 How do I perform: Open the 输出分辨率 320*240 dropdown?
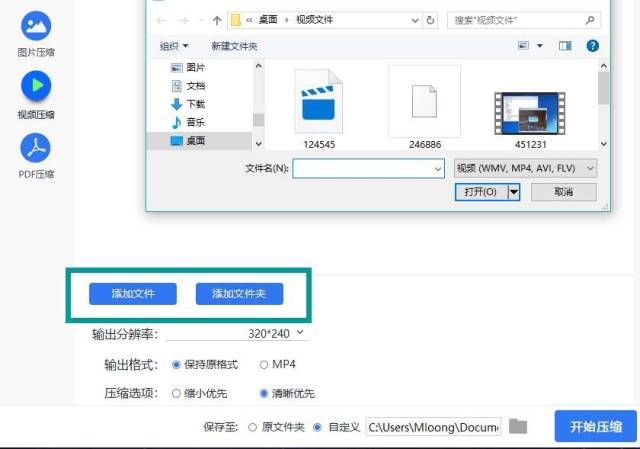pyautogui.click(x=236, y=333)
